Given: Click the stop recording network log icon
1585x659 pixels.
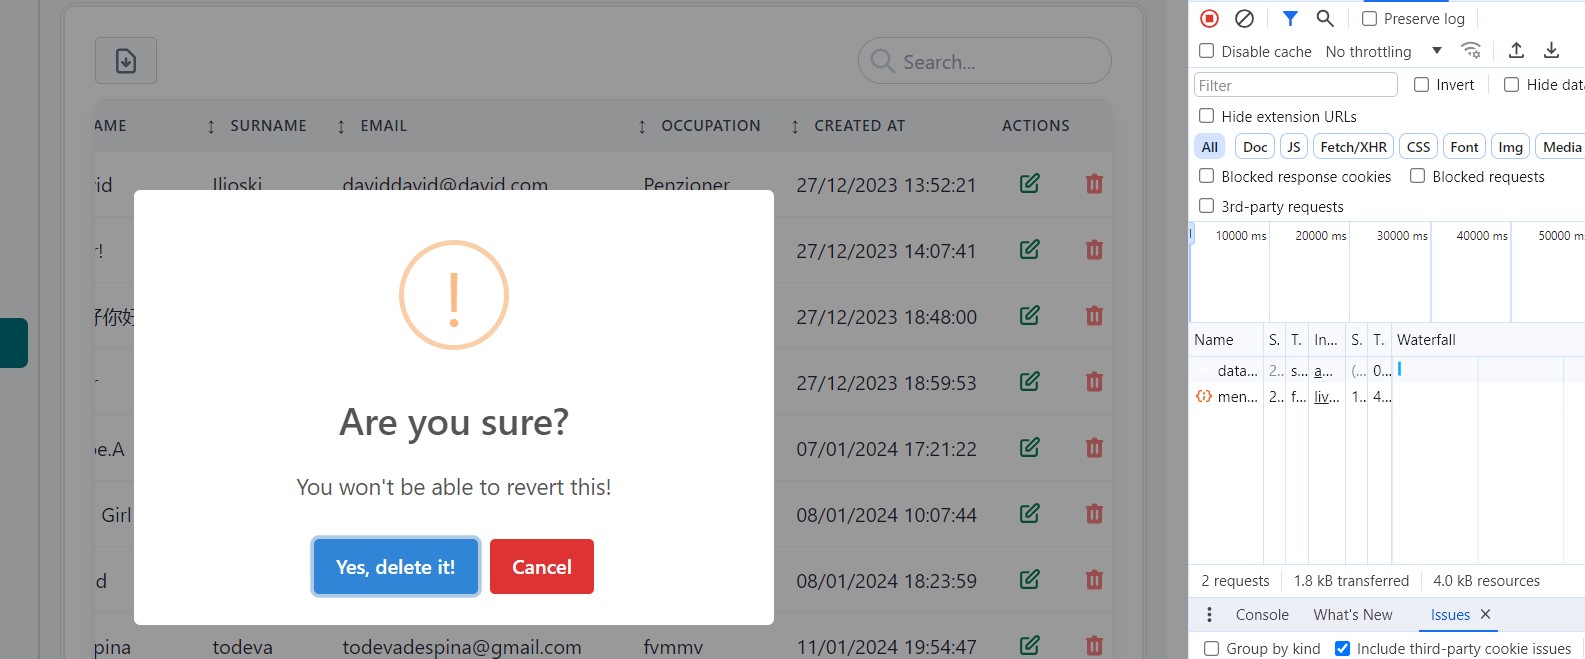Looking at the screenshot, I should pyautogui.click(x=1209, y=18).
